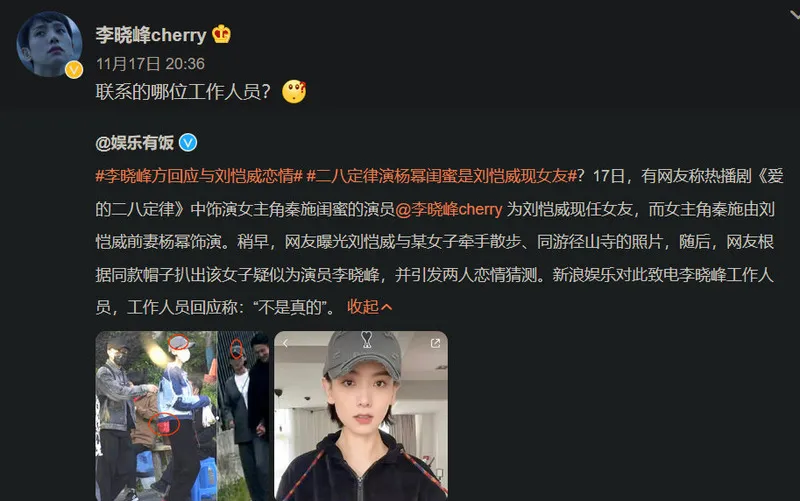The height and width of the screenshot is (501, 800).
Task: Open username 李晓峰cherry
Action: pos(151,35)
